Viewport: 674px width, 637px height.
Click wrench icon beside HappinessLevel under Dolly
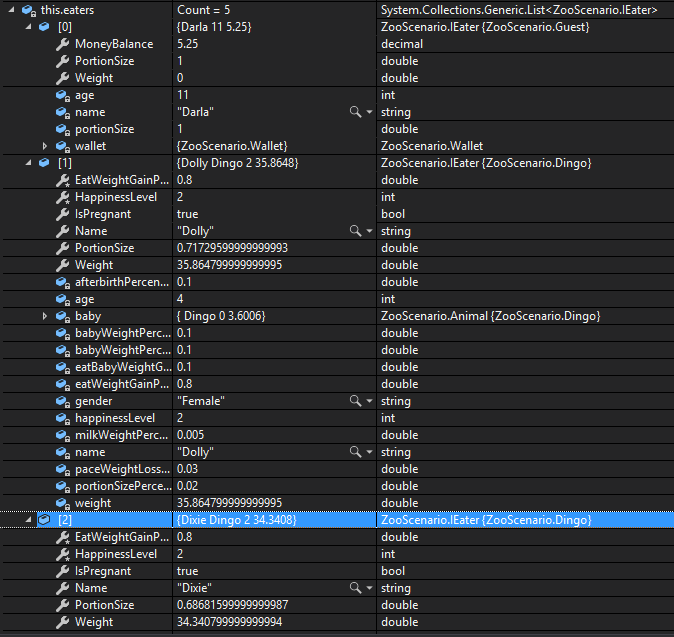[63, 197]
